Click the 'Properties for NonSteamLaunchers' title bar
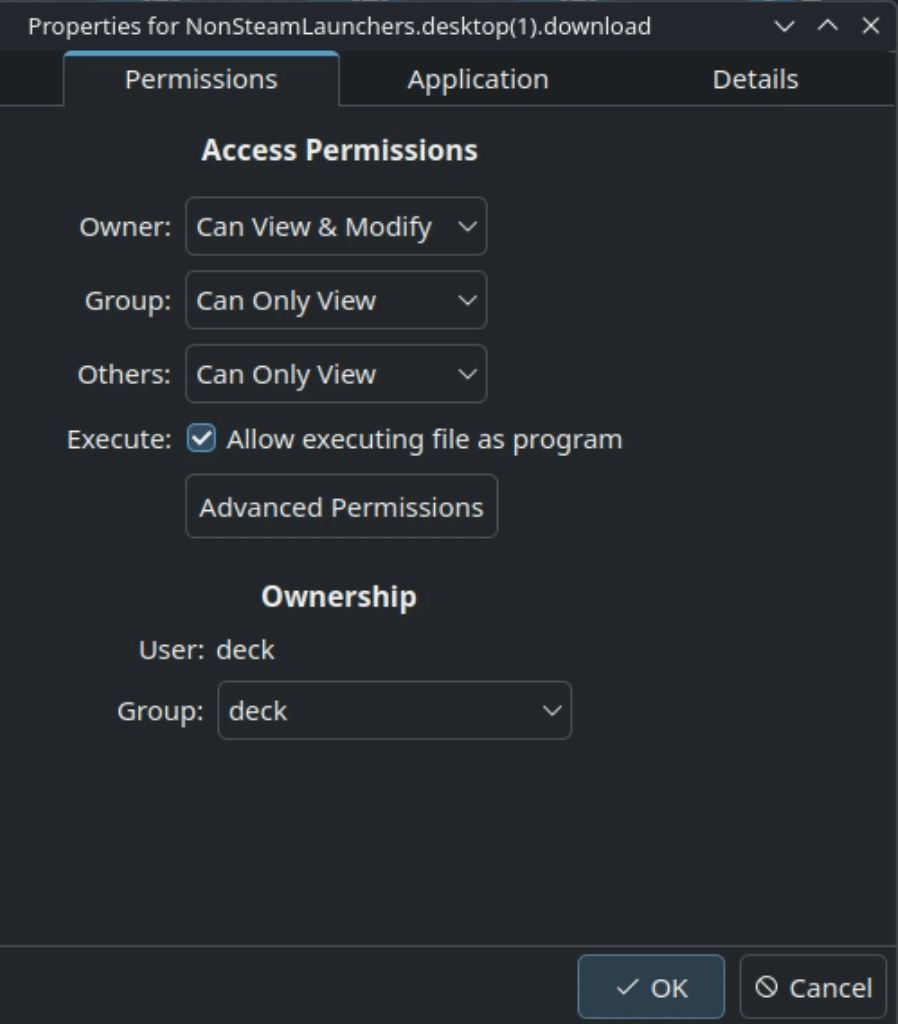This screenshot has width=898, height=1024. coord(340,26)
